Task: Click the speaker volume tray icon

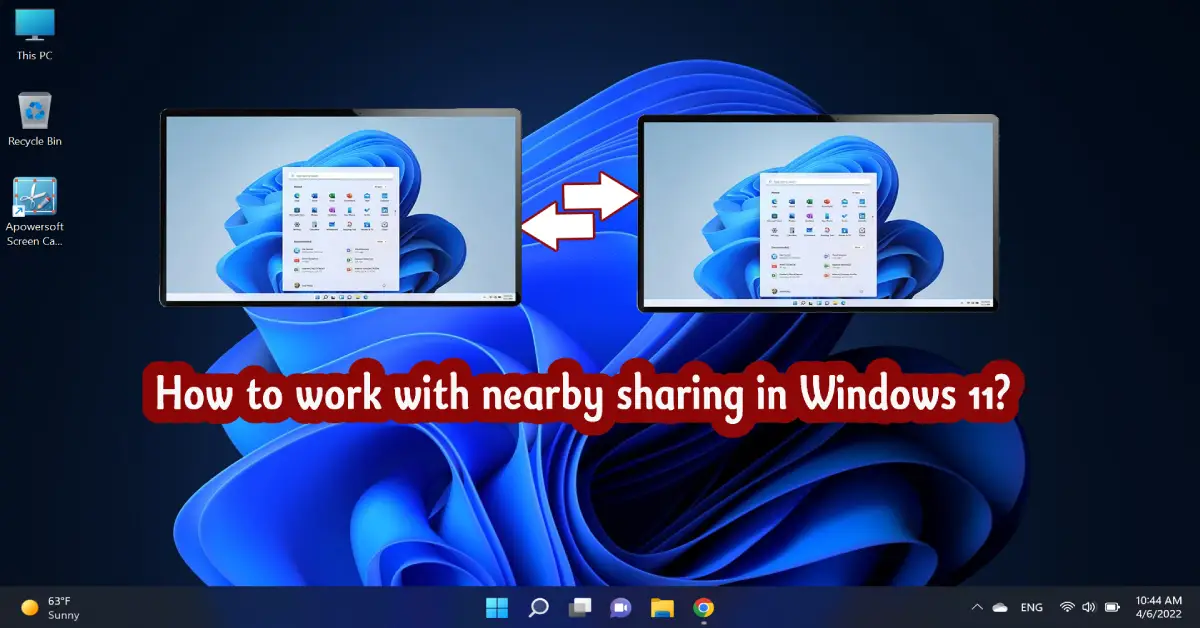Action: 1089,607
